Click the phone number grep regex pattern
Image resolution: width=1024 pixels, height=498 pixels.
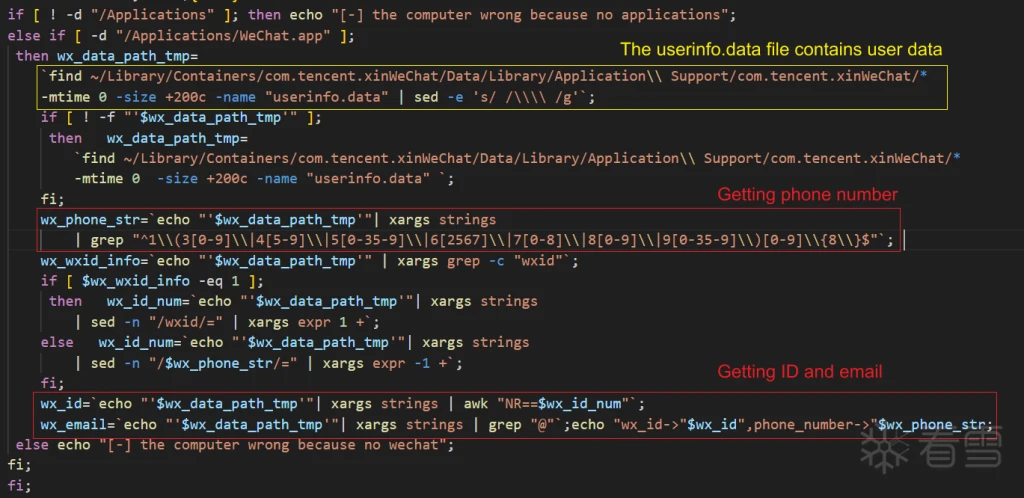tap(504, 241)
